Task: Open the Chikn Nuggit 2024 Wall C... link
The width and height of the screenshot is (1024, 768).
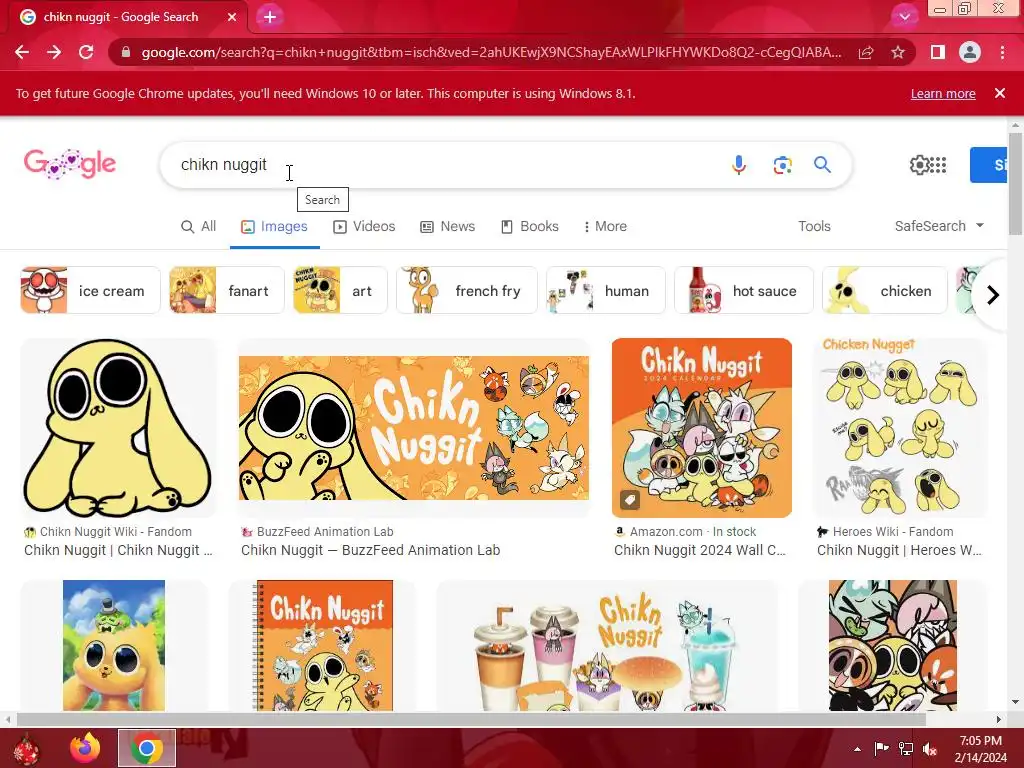Action: tap(699, 551)
